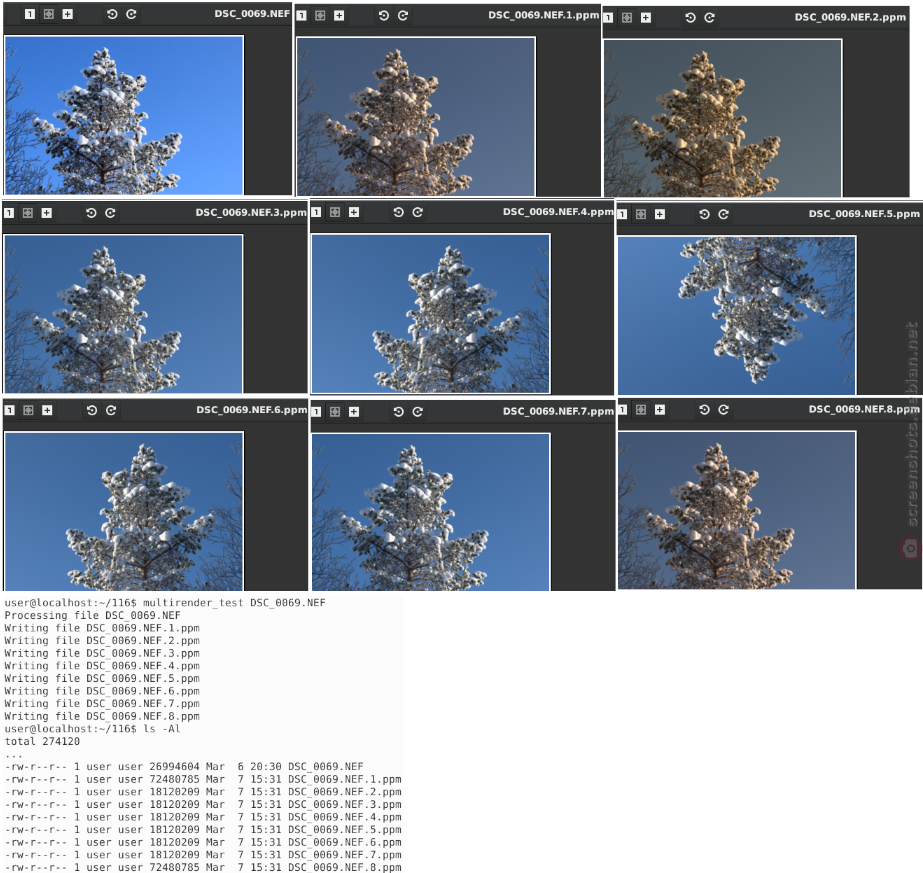Rotate DSC_0069.NEF.7.ppm counterclockwise
The height and width of the screenshot is (873, 923).
(399, 412)
